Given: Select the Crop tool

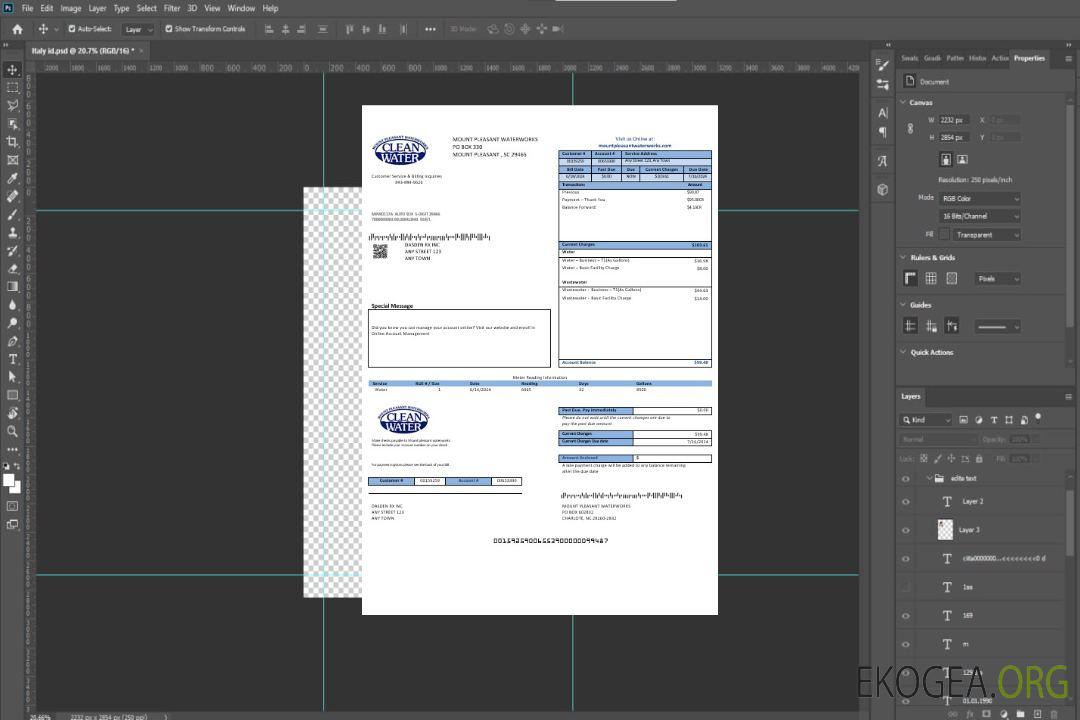Looking at the screenshot, I should pyautogui.click(x=12, y=142).
